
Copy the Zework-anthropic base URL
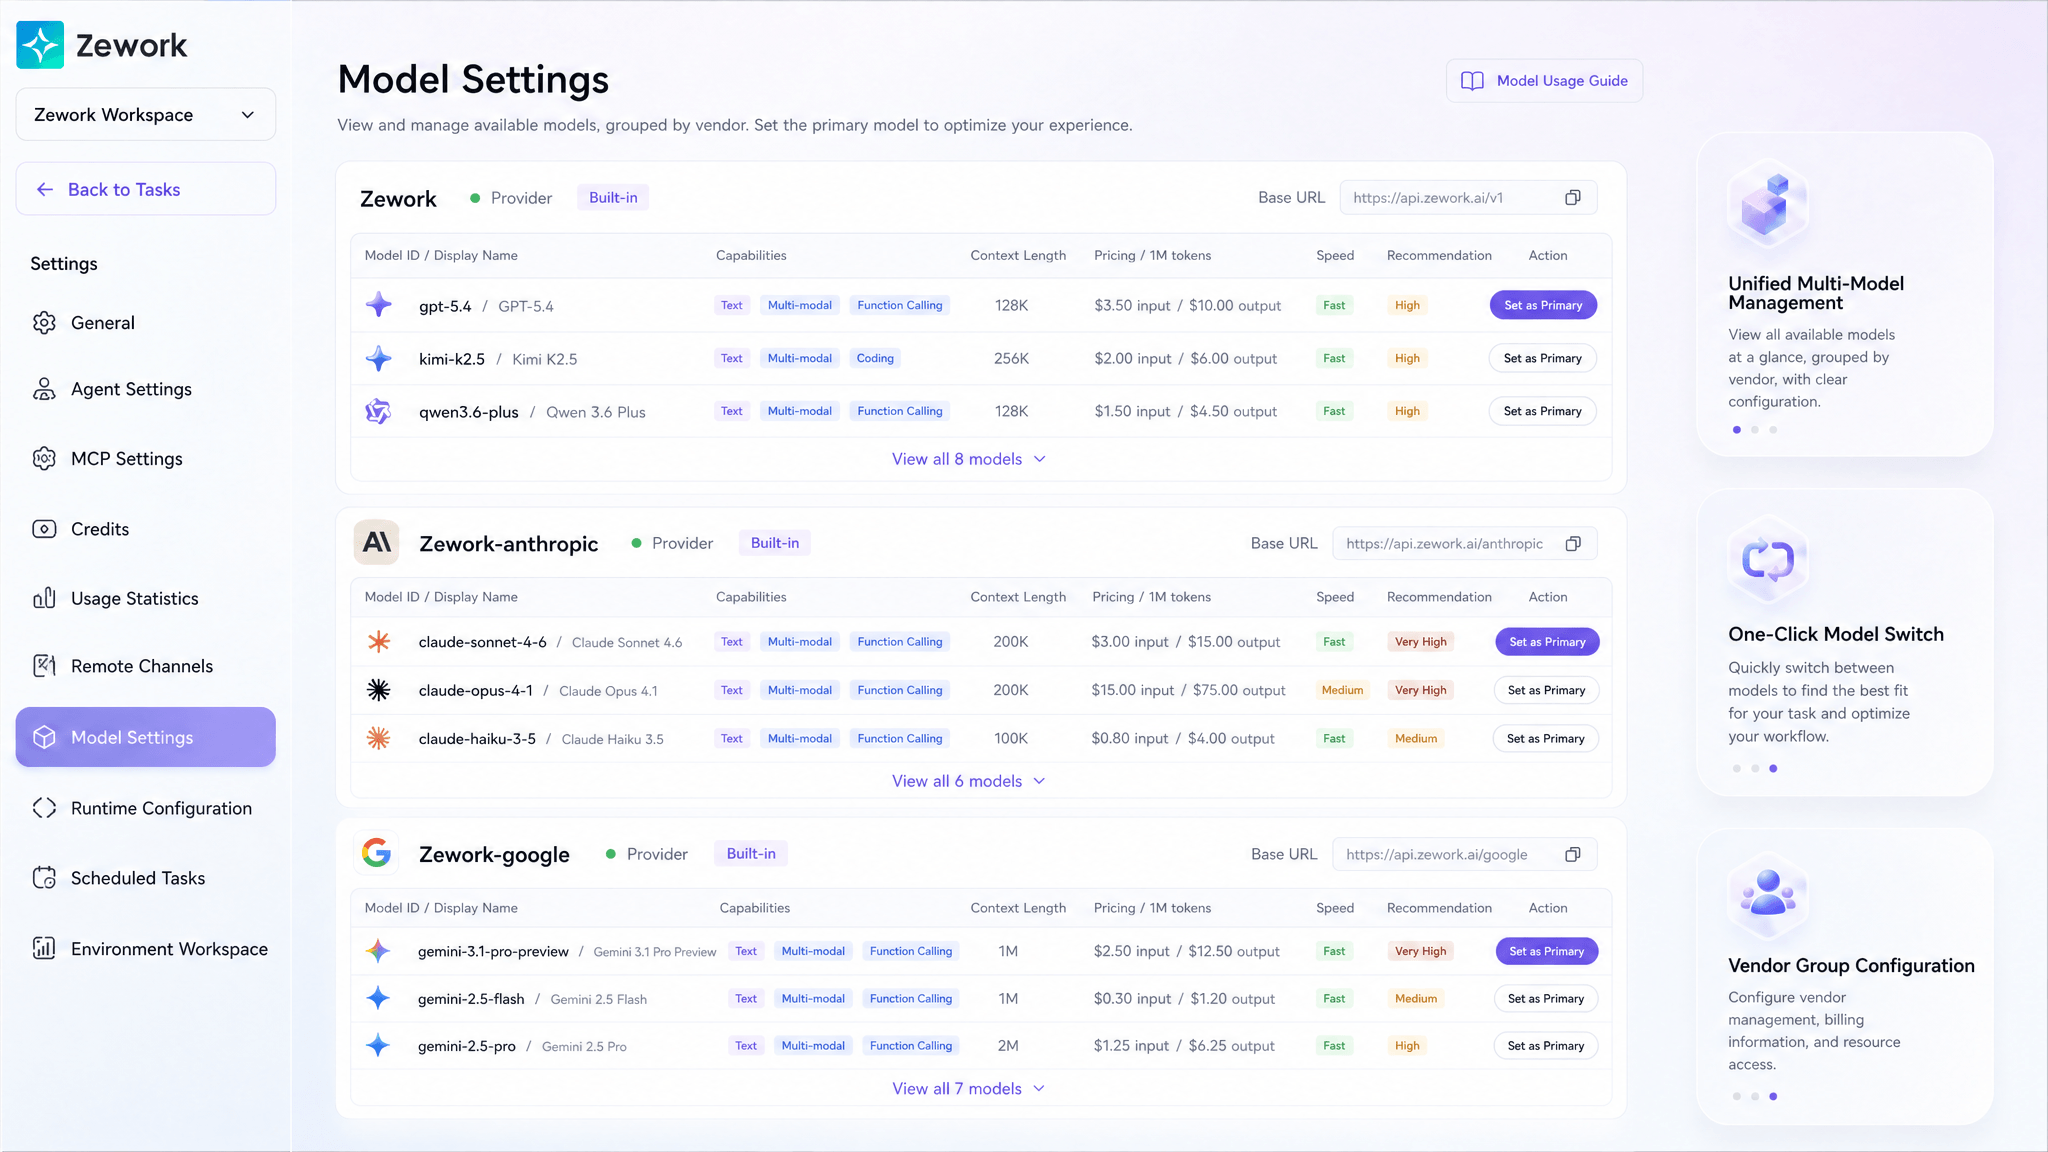[x=1573, y=544]
